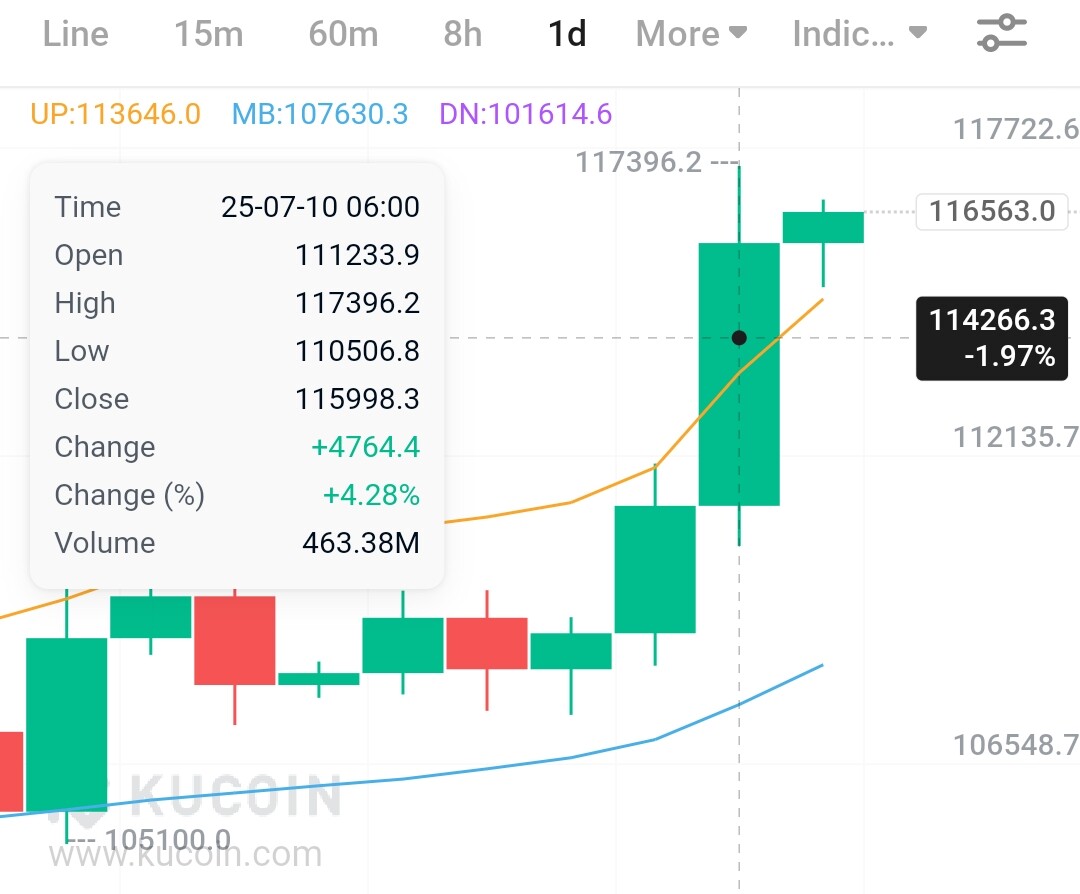Click the UP:113646.0 Bollinger label
Screen dimensions: 1080x894
click(116, 114)
